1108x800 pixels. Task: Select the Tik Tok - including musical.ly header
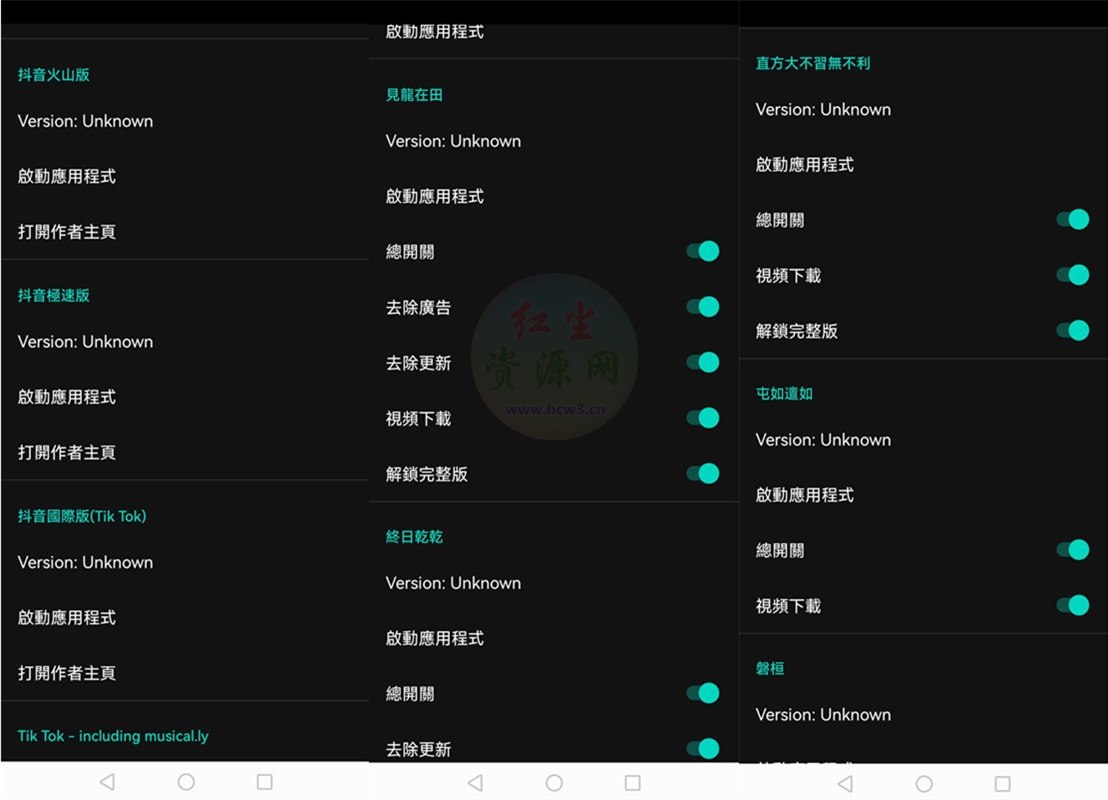(113, 736)
